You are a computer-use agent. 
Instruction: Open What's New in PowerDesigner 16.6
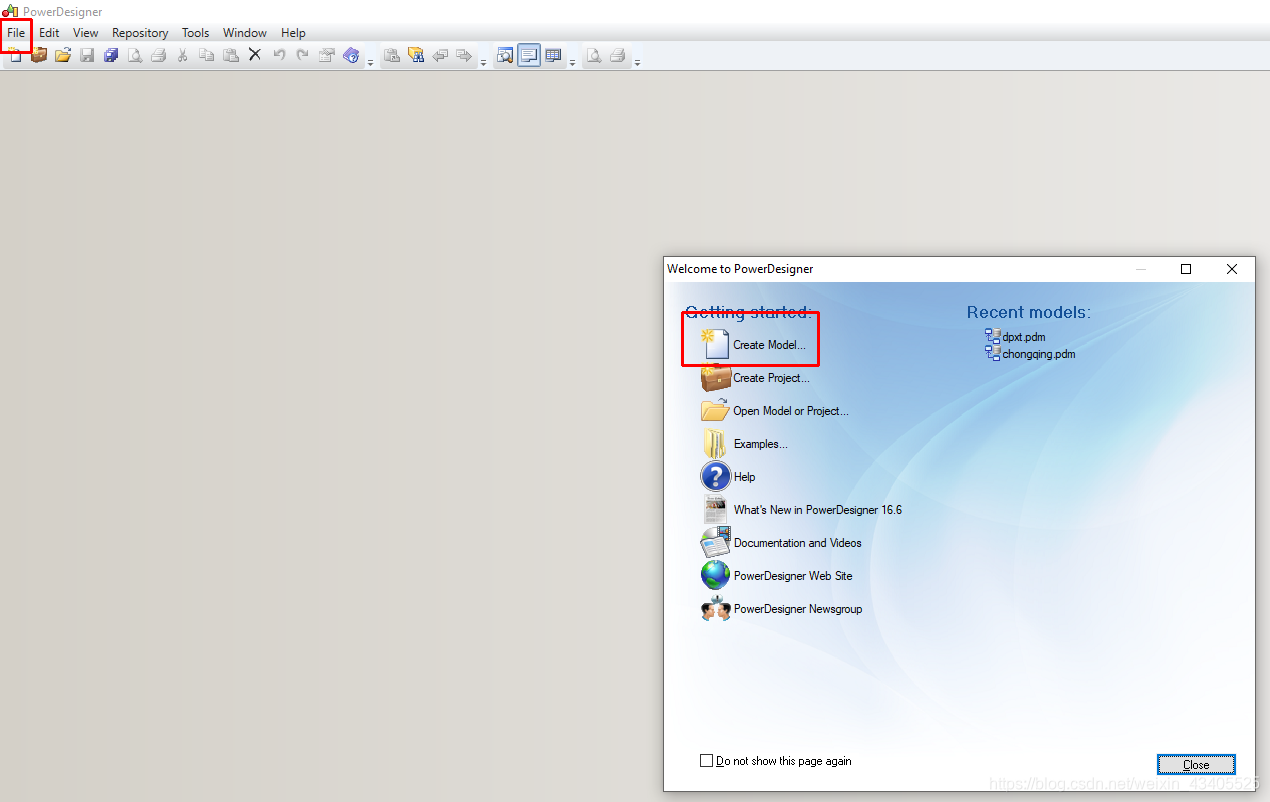818,510
